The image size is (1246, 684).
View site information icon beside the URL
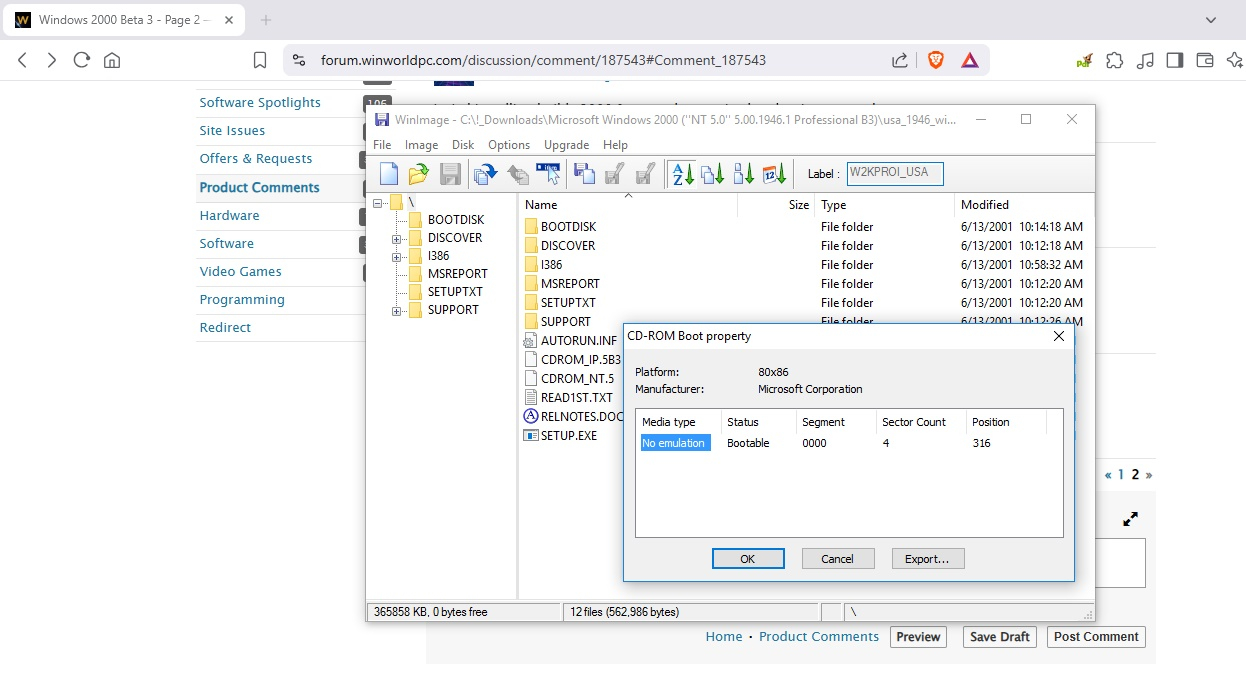pyautogui.click(x=298, y=60)
